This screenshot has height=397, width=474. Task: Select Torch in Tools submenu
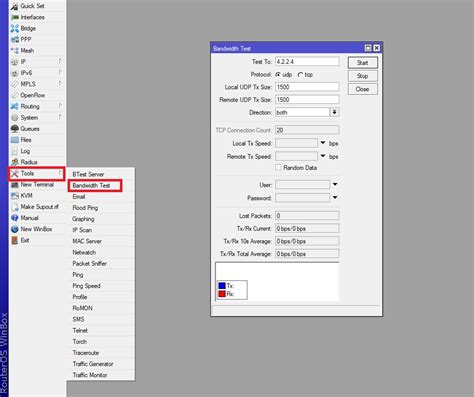pos(80,342)
